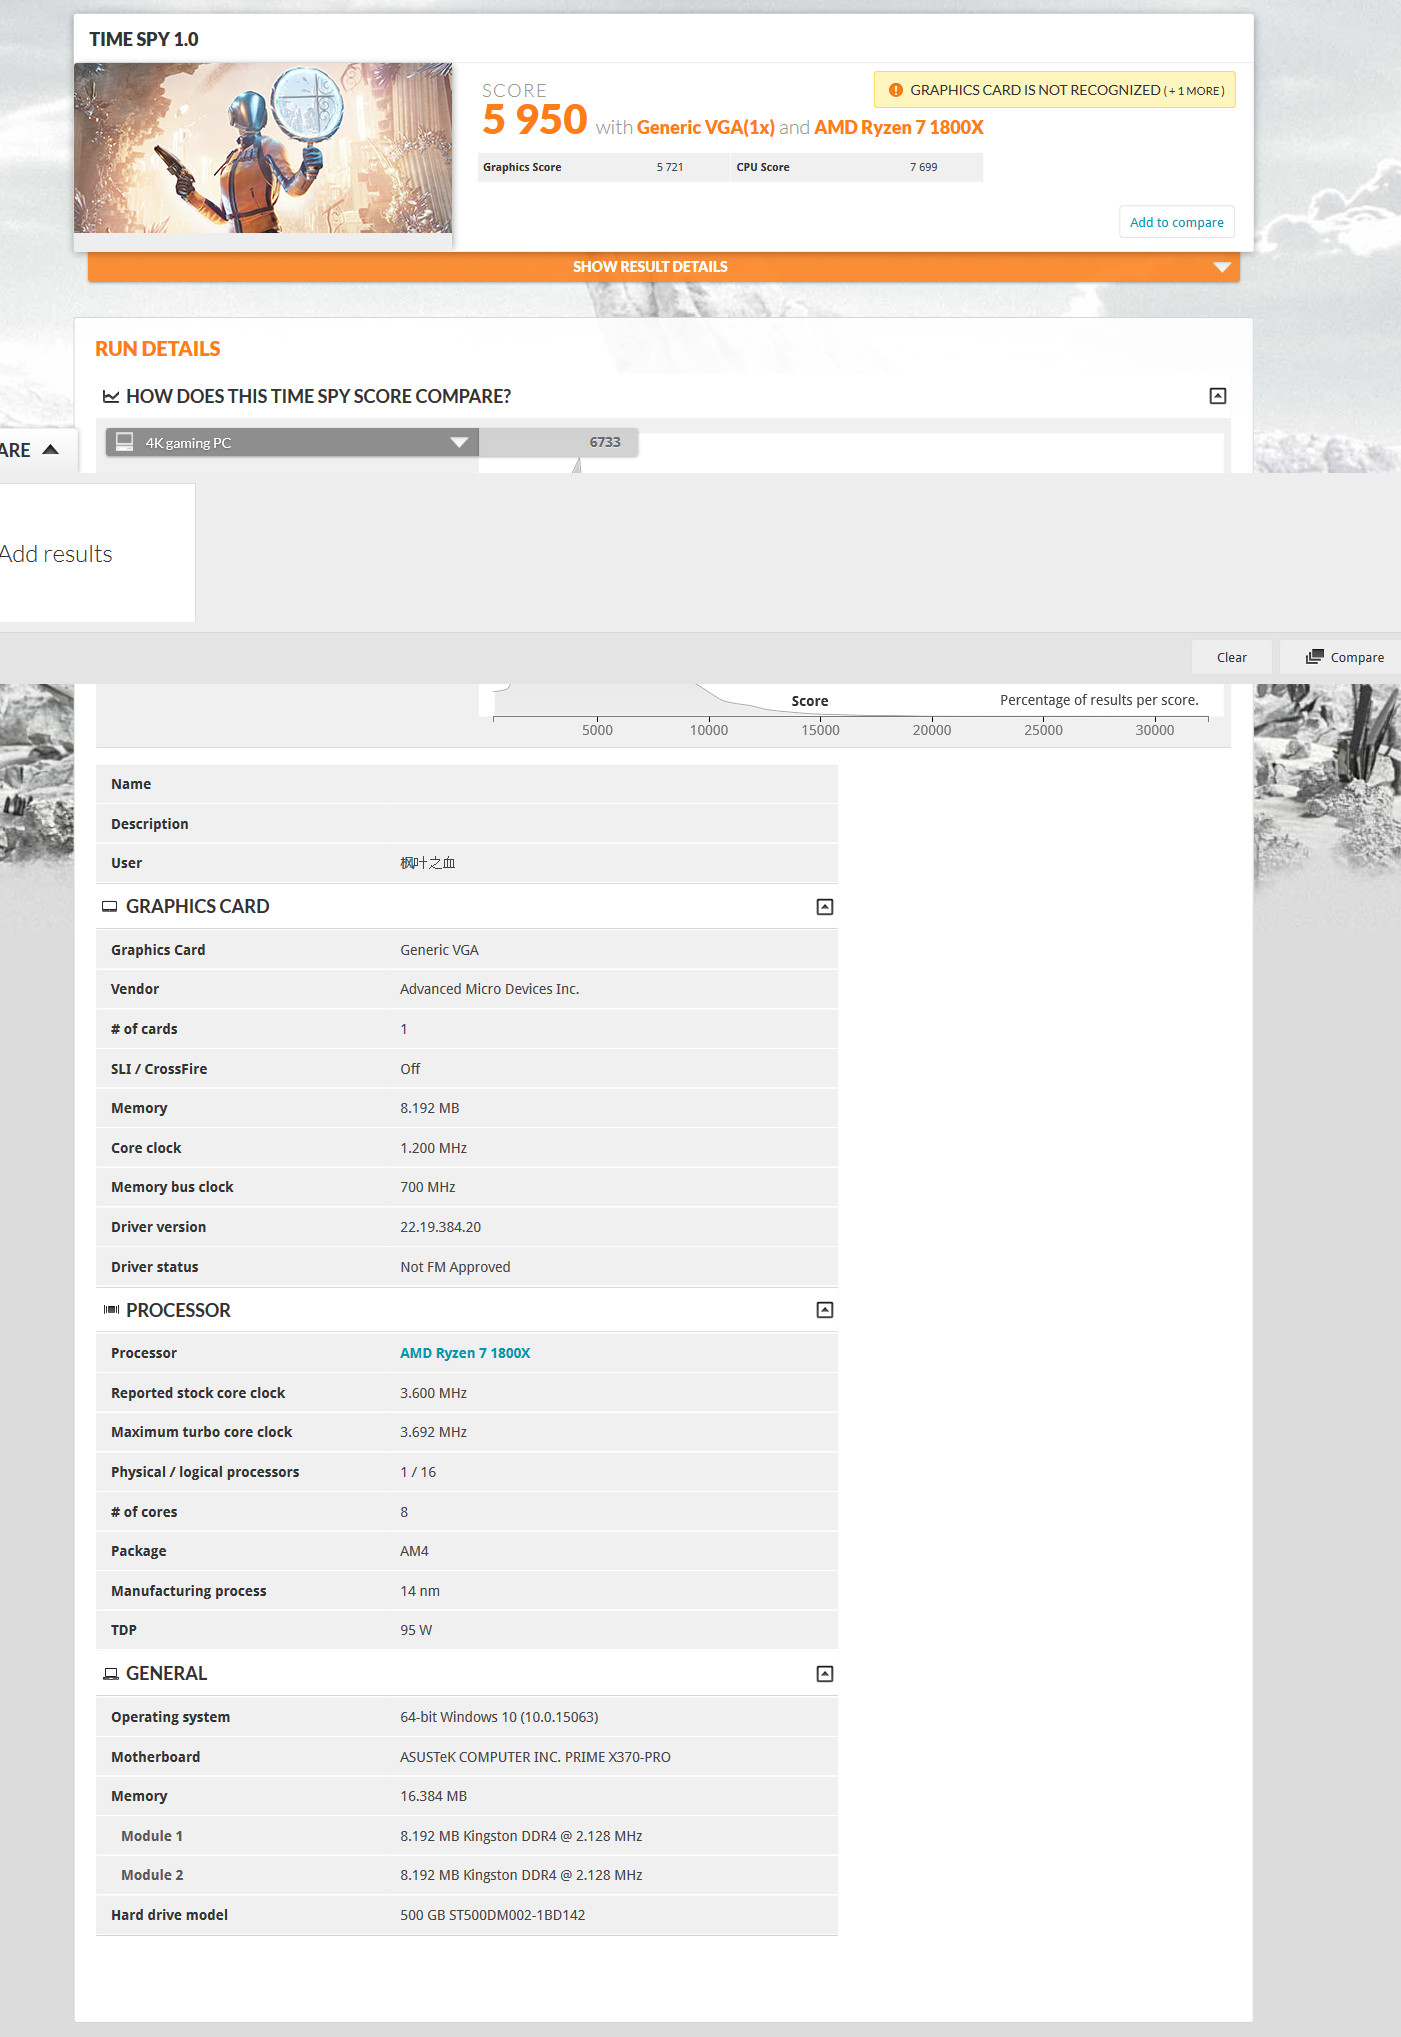Click Memory bus clock 700 MHz value
The width and height of the screenshot is (1401, 2037).
pos(428,1187)
